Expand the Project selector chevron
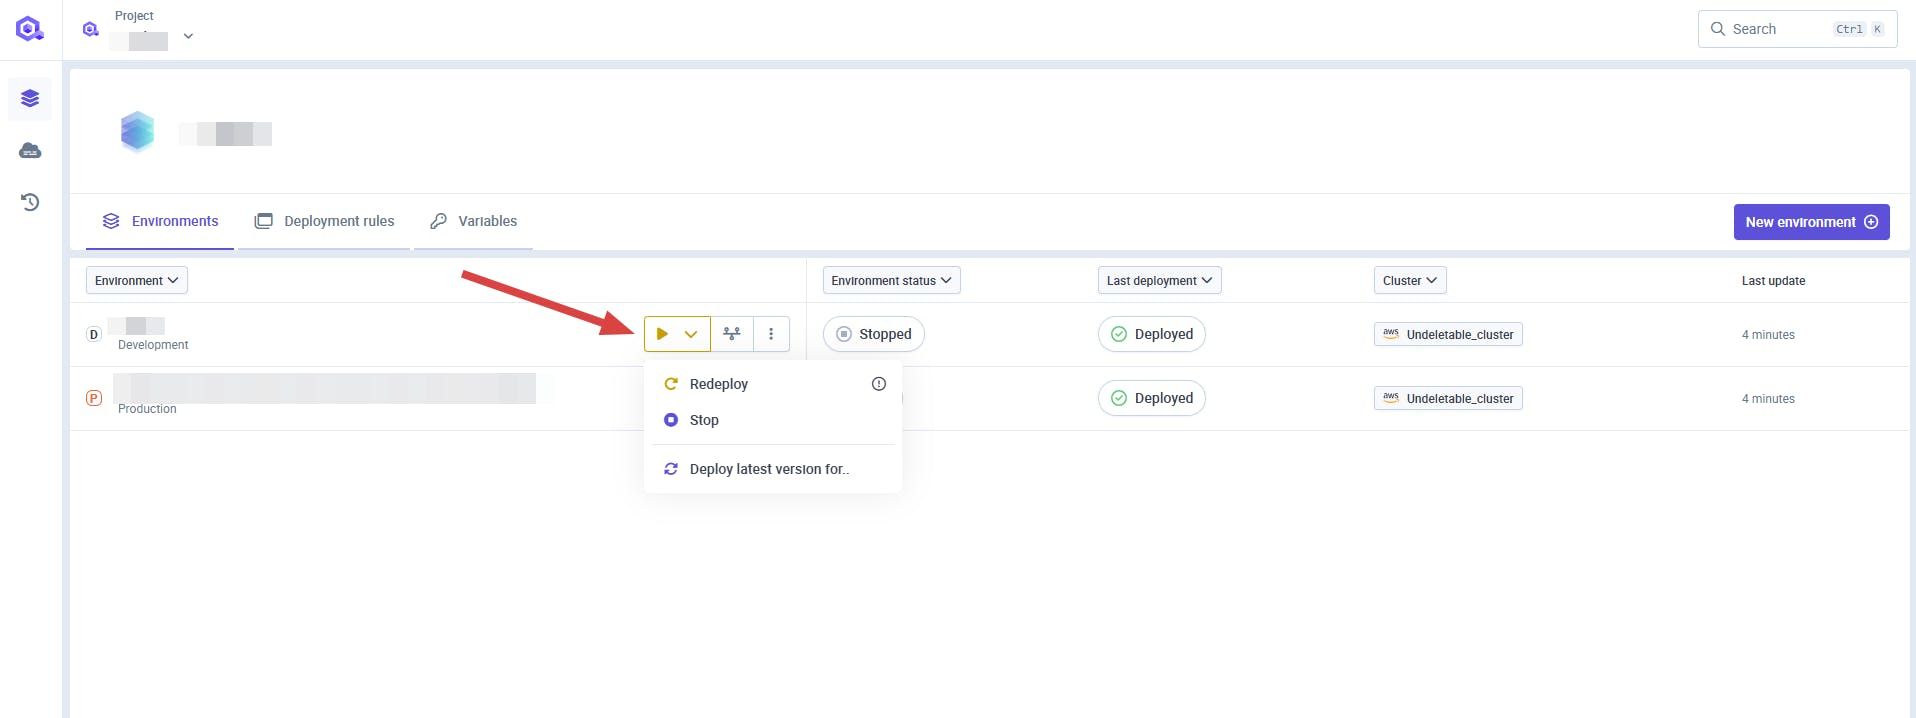This screenshot has width=1916, height=718. click(x=188, y=36)
